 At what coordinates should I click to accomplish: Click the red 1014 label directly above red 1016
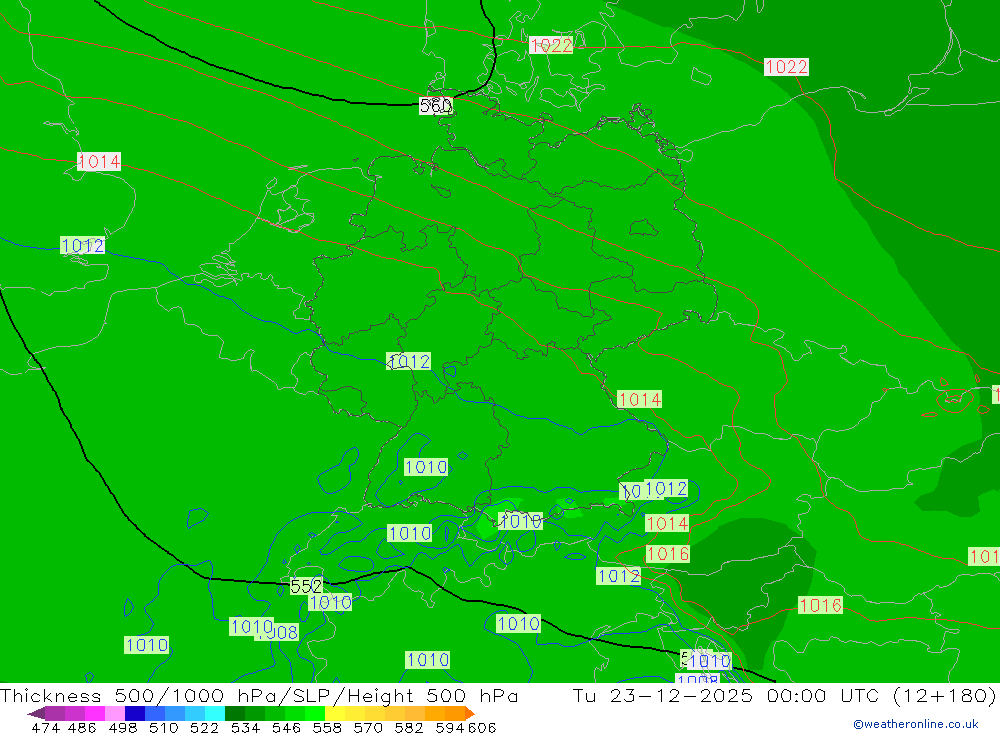point(667,523)
